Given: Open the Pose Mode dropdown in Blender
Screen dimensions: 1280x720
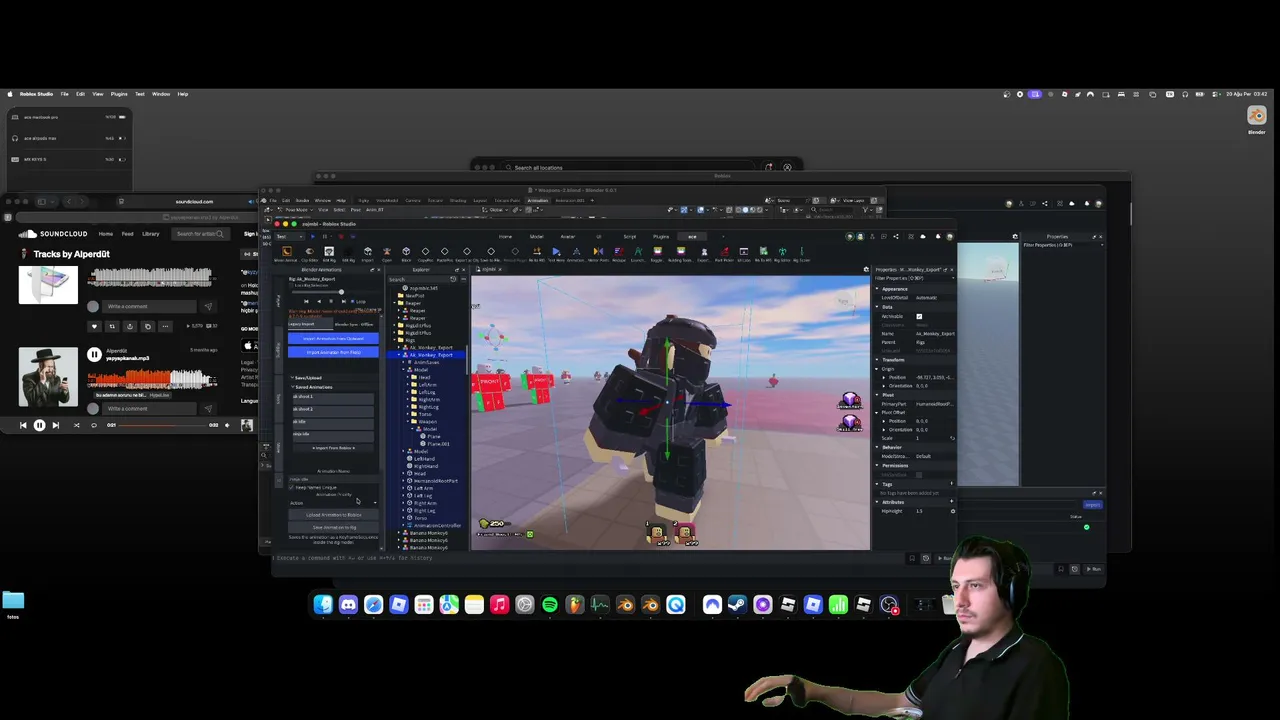Looking at the screenshot, I should tap(296, 210).
